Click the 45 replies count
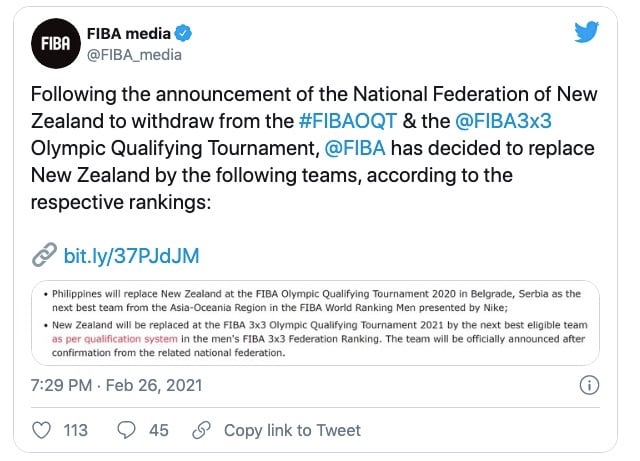Image resolution: width=640 pixels, height=461 pixels. (x=159, y=430)
